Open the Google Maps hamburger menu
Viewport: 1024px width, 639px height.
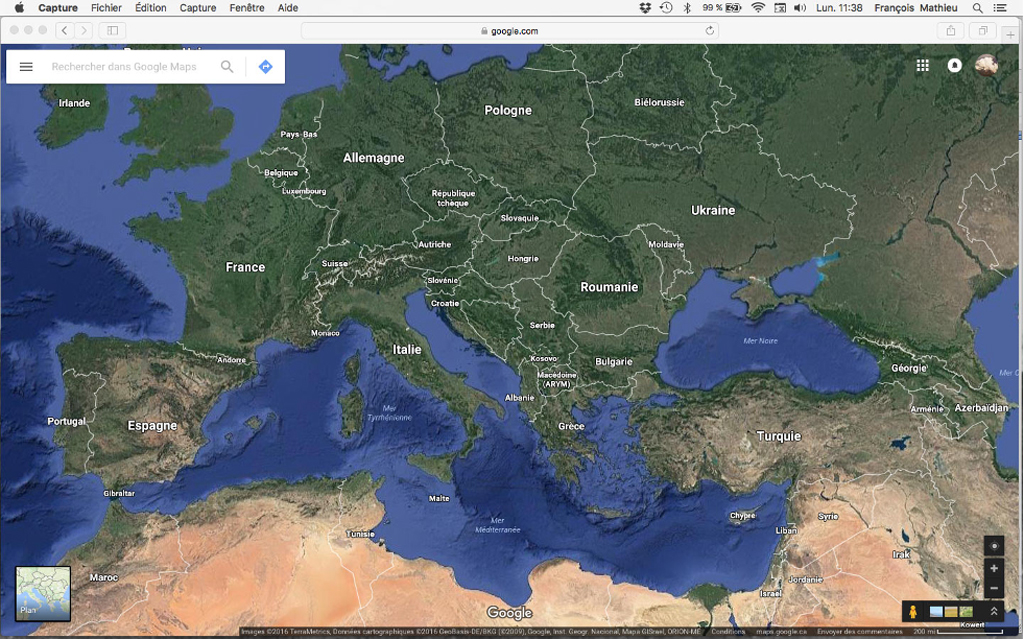pos(26,67)
